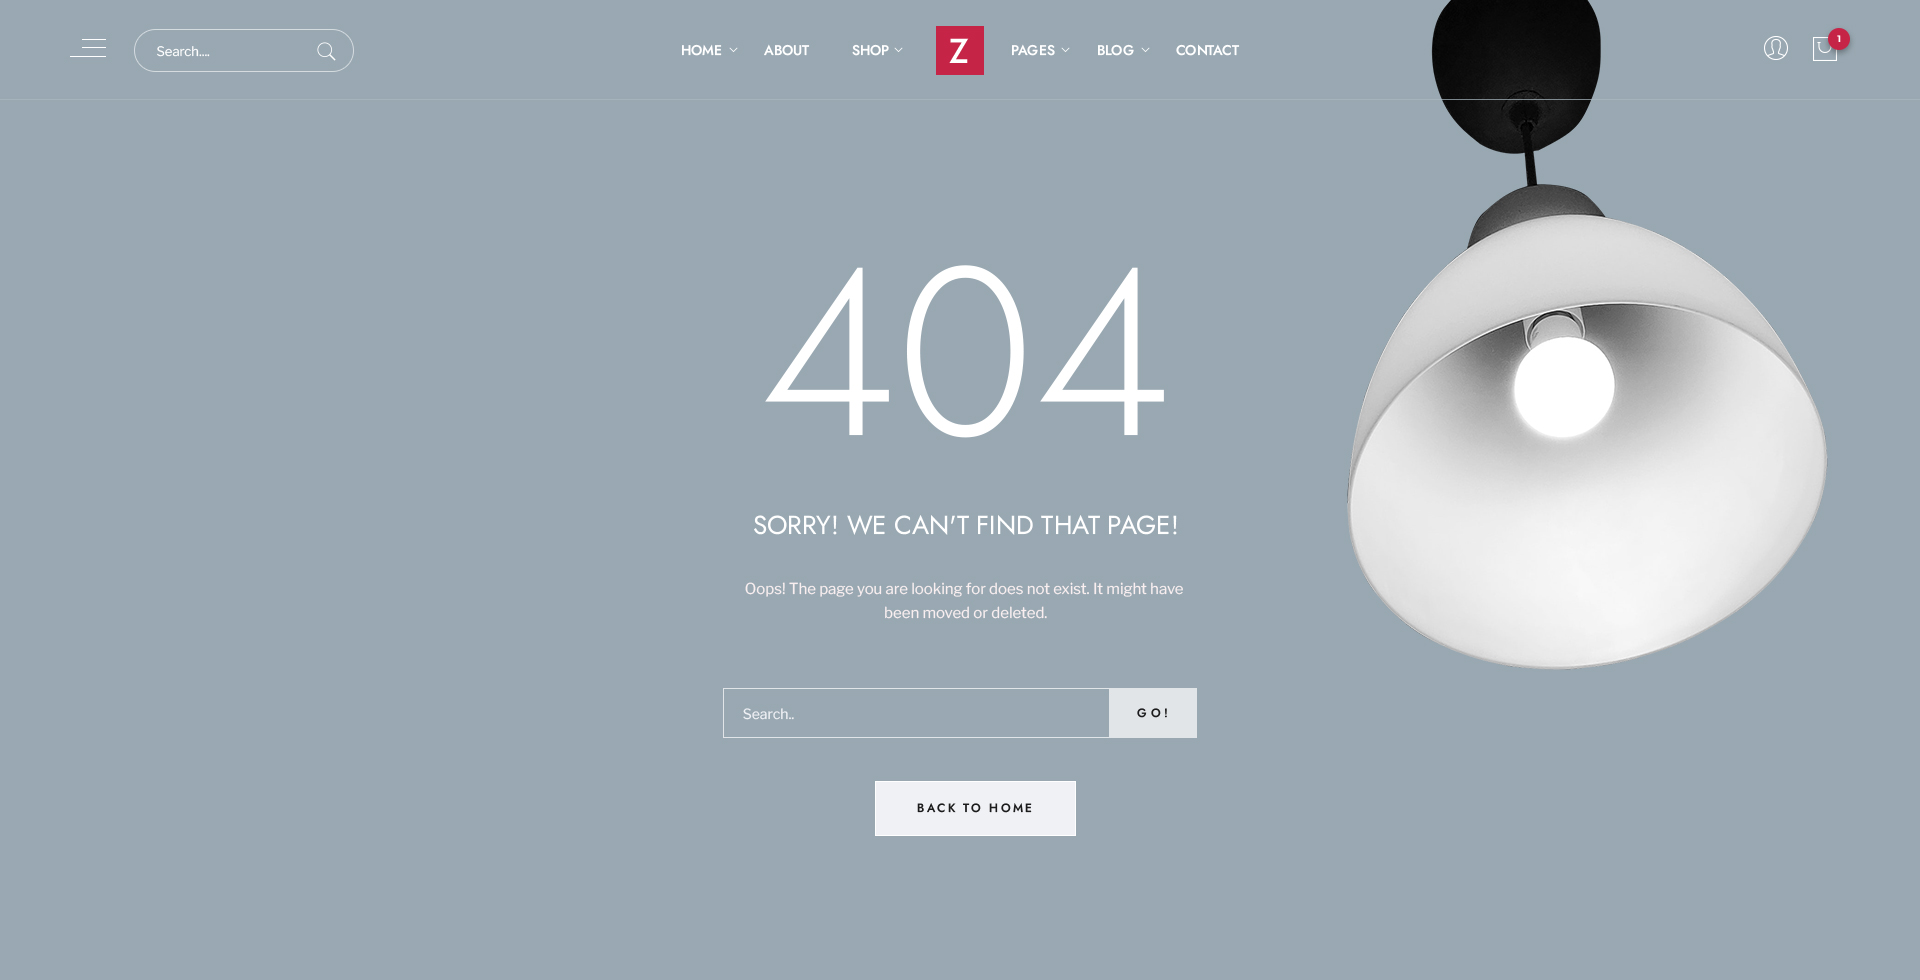The height and width of the screenshot is (980, 1920).
Task: Go to the About page
Action: point(786,50)
